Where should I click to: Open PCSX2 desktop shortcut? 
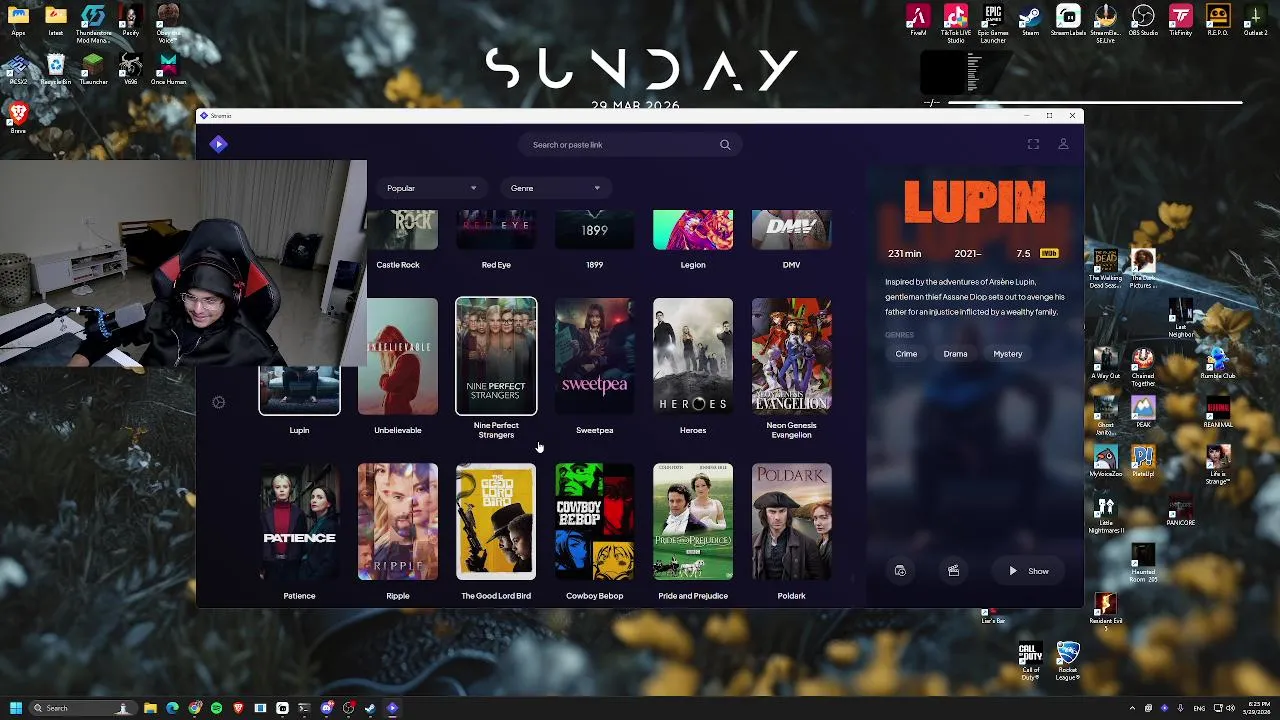pyautogui.click(x=18, y=70)
